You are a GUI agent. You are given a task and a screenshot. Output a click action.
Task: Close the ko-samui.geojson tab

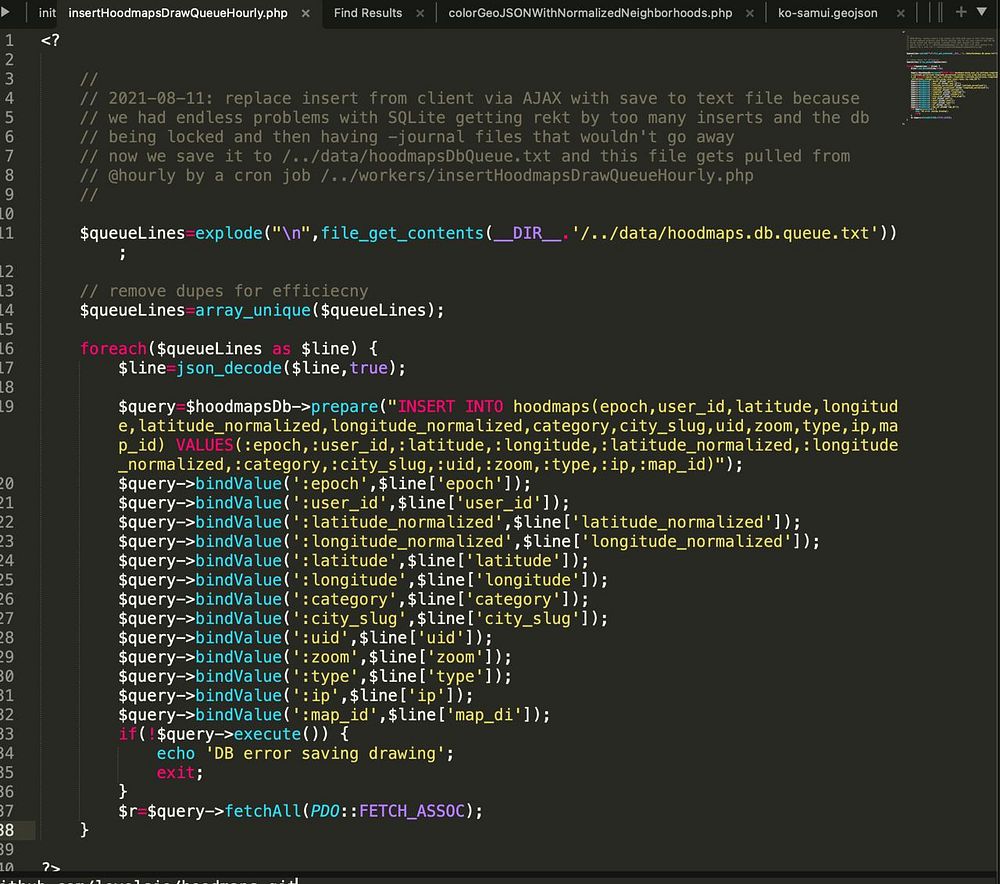pos(900,13)
